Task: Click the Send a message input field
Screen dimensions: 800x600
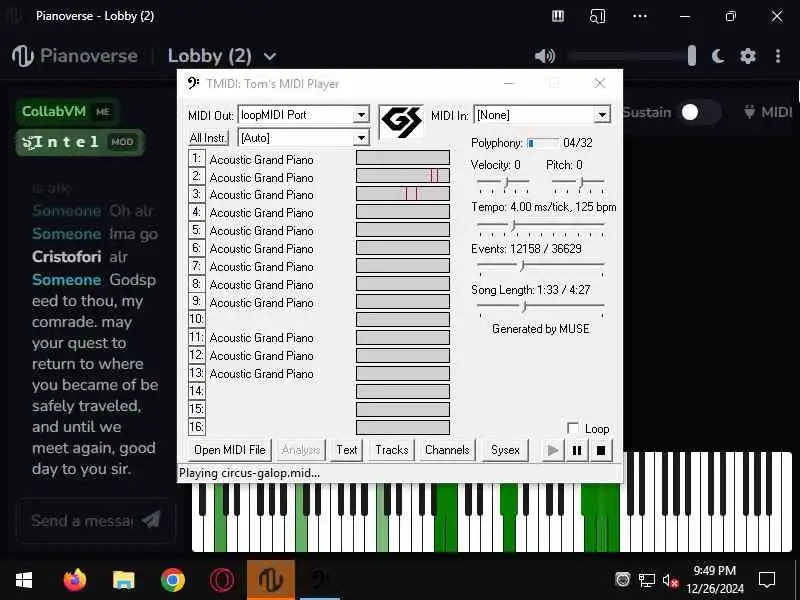Action: pos(82,520)
